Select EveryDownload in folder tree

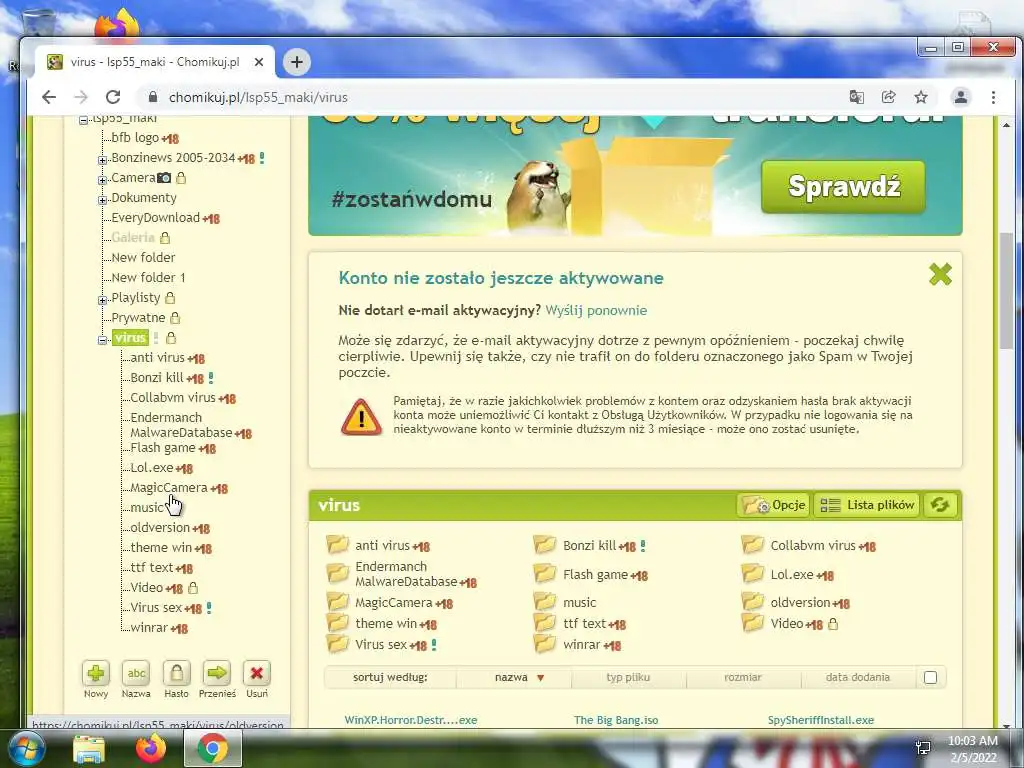155,217
